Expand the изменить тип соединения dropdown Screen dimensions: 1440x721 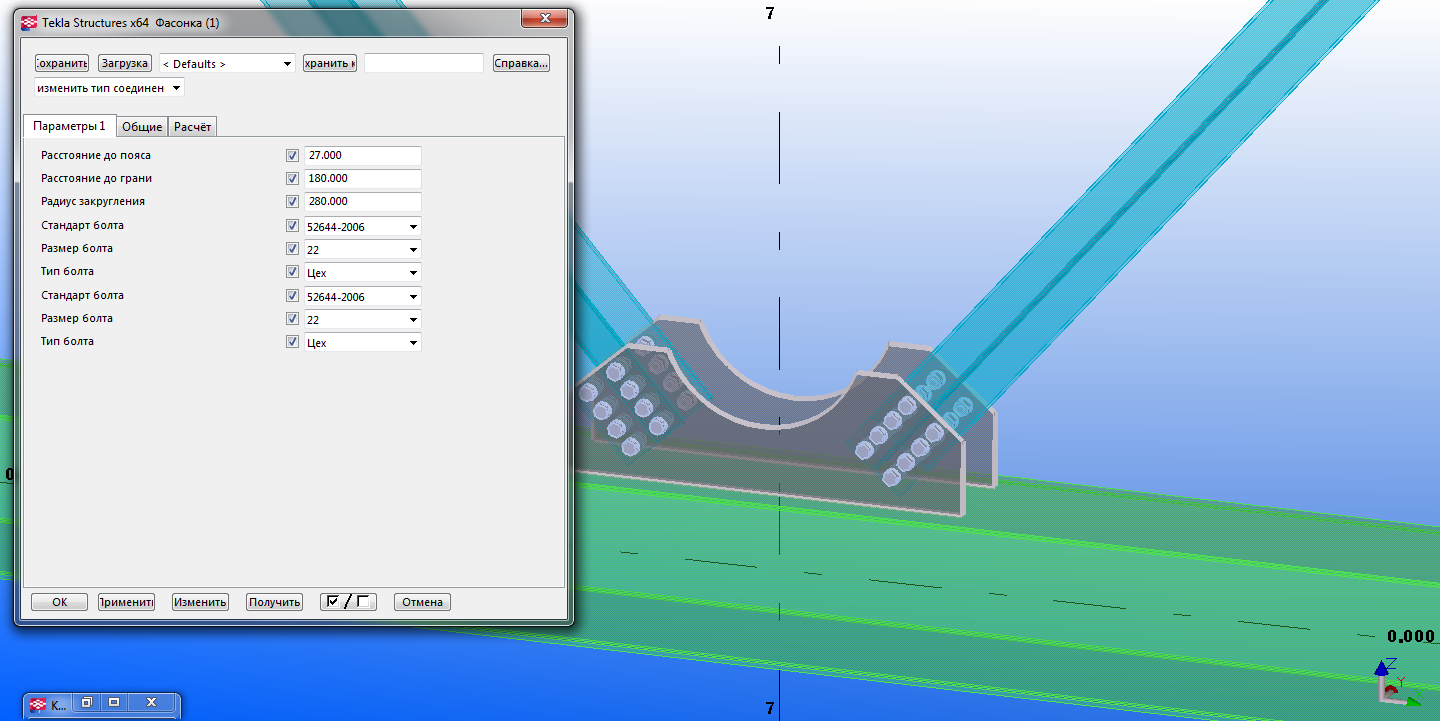coord(109,88)
